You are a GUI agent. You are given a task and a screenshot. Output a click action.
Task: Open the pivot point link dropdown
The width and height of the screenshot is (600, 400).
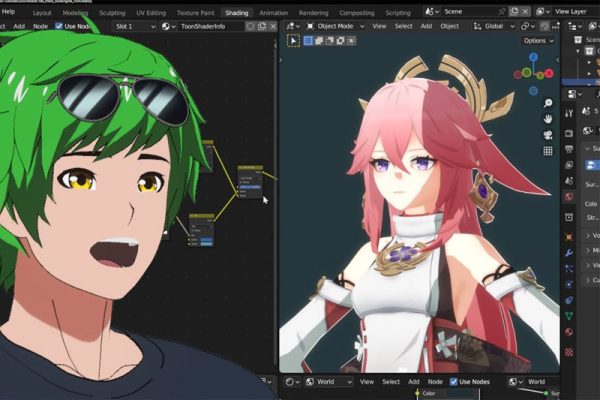pos(527,26)
